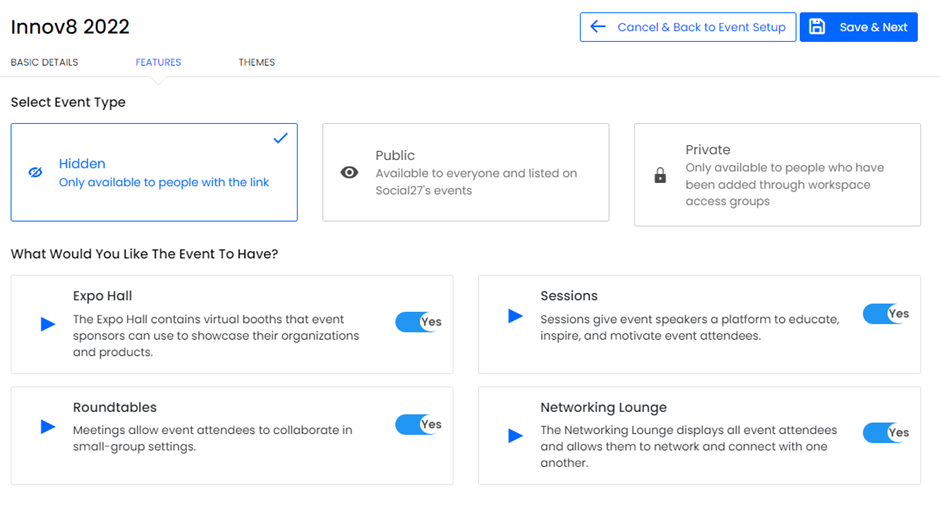Disable the Sessions feature toggle

[885, 314]
